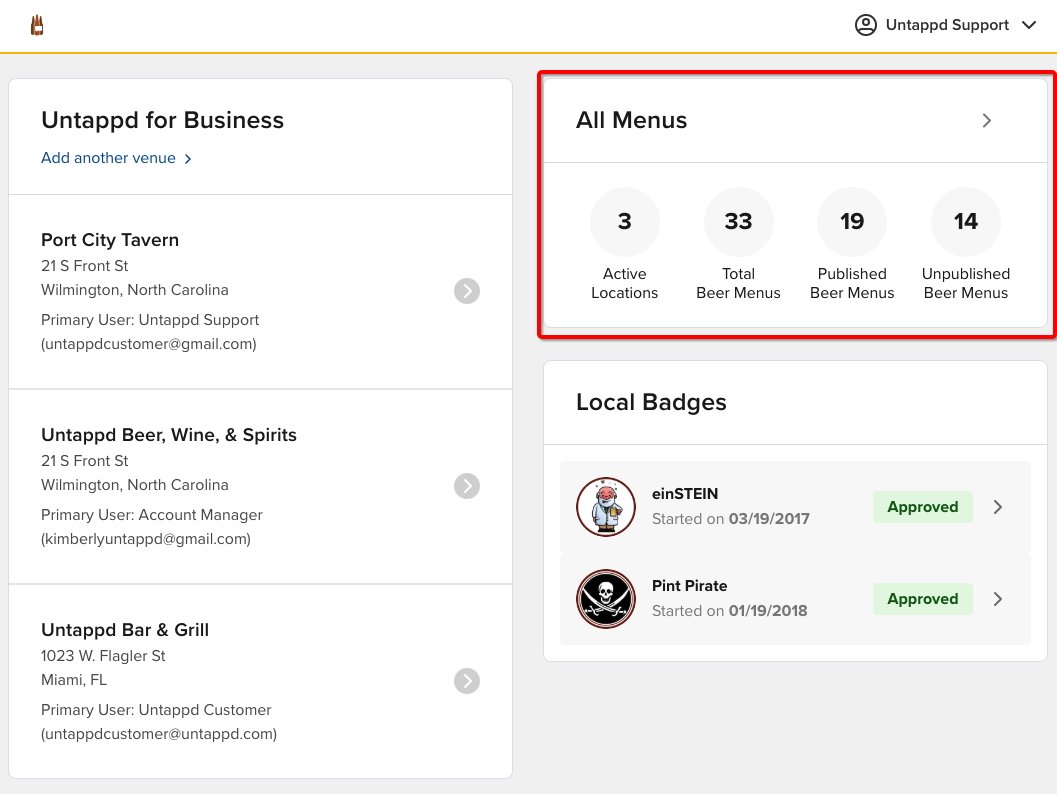
Task: Open Untappd Bar & Grill arrow button
Action: coord(466,681)
